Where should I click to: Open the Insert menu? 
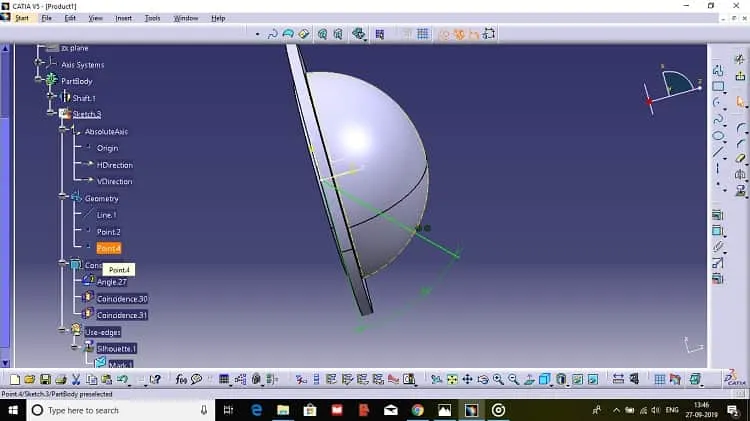[x=123, y=18]
